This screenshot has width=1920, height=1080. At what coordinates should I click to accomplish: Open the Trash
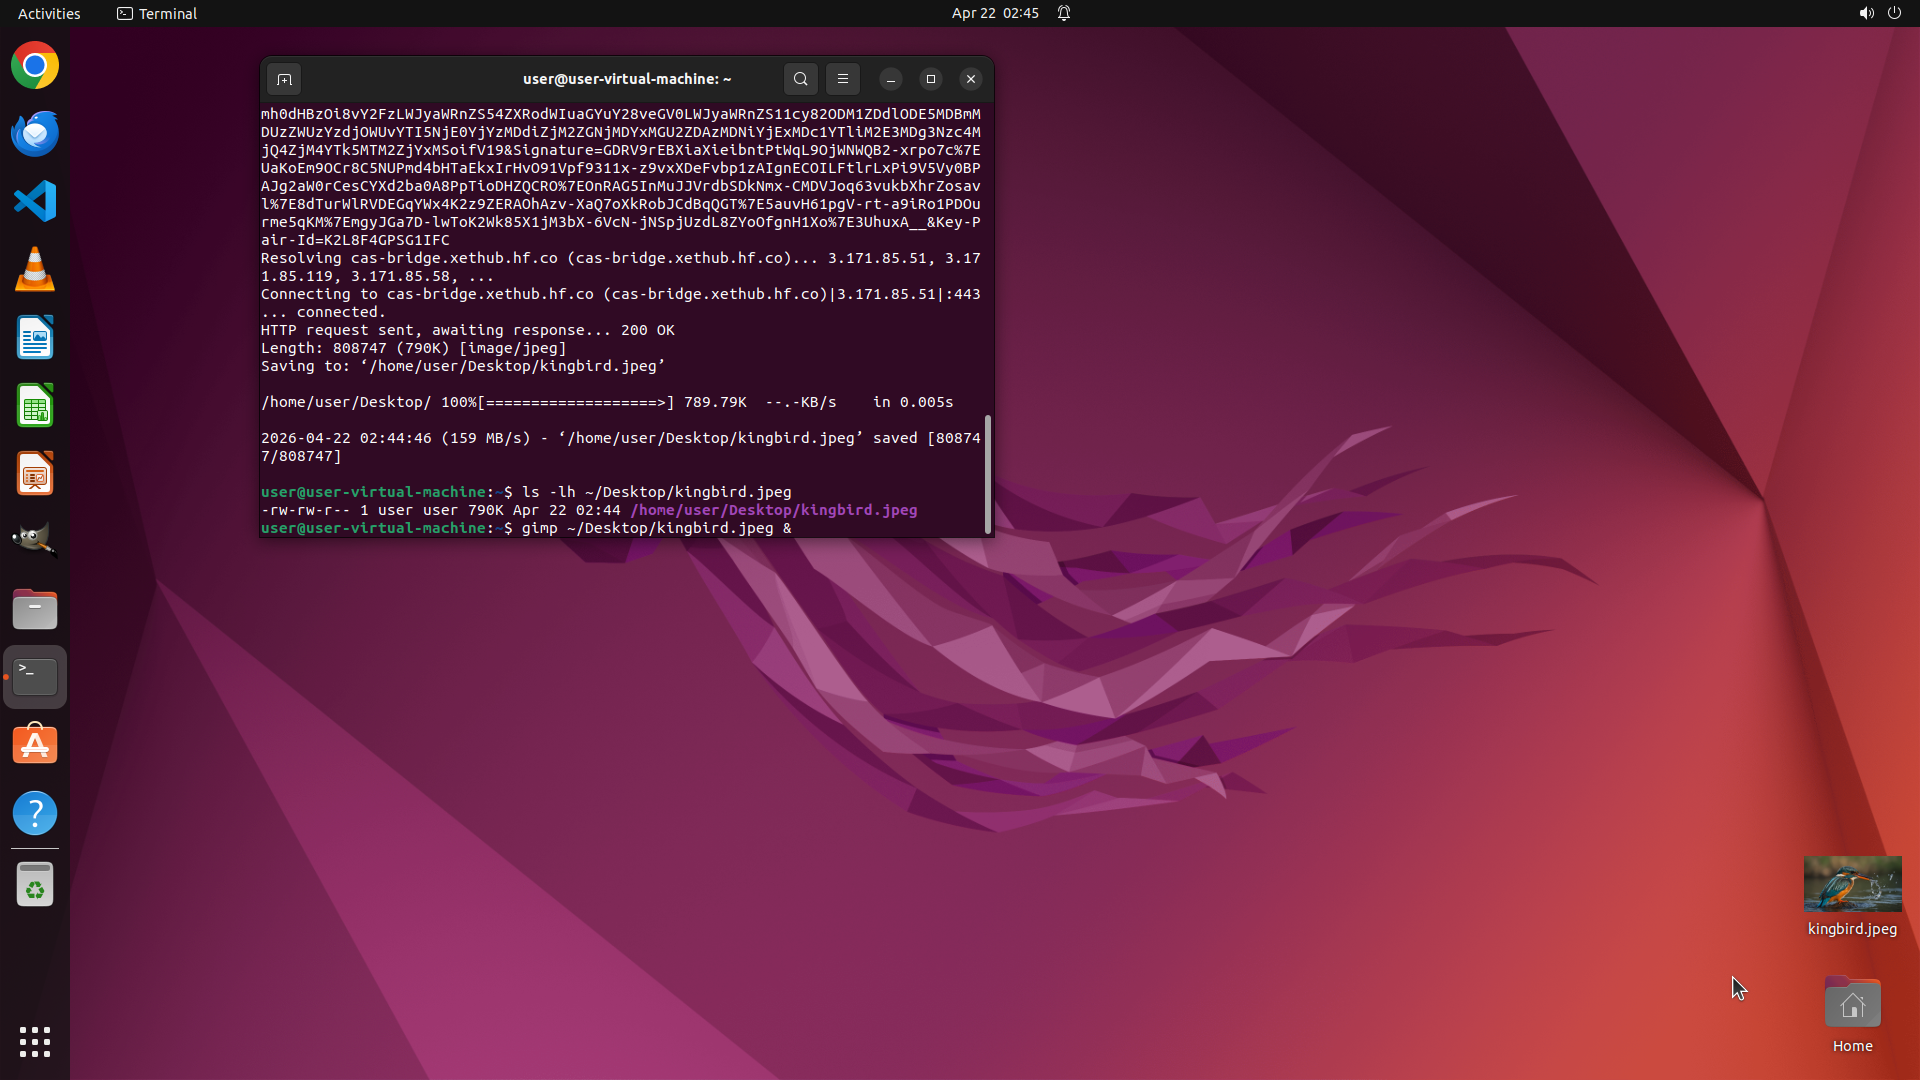pyautogui.click(x=35, y=885)
